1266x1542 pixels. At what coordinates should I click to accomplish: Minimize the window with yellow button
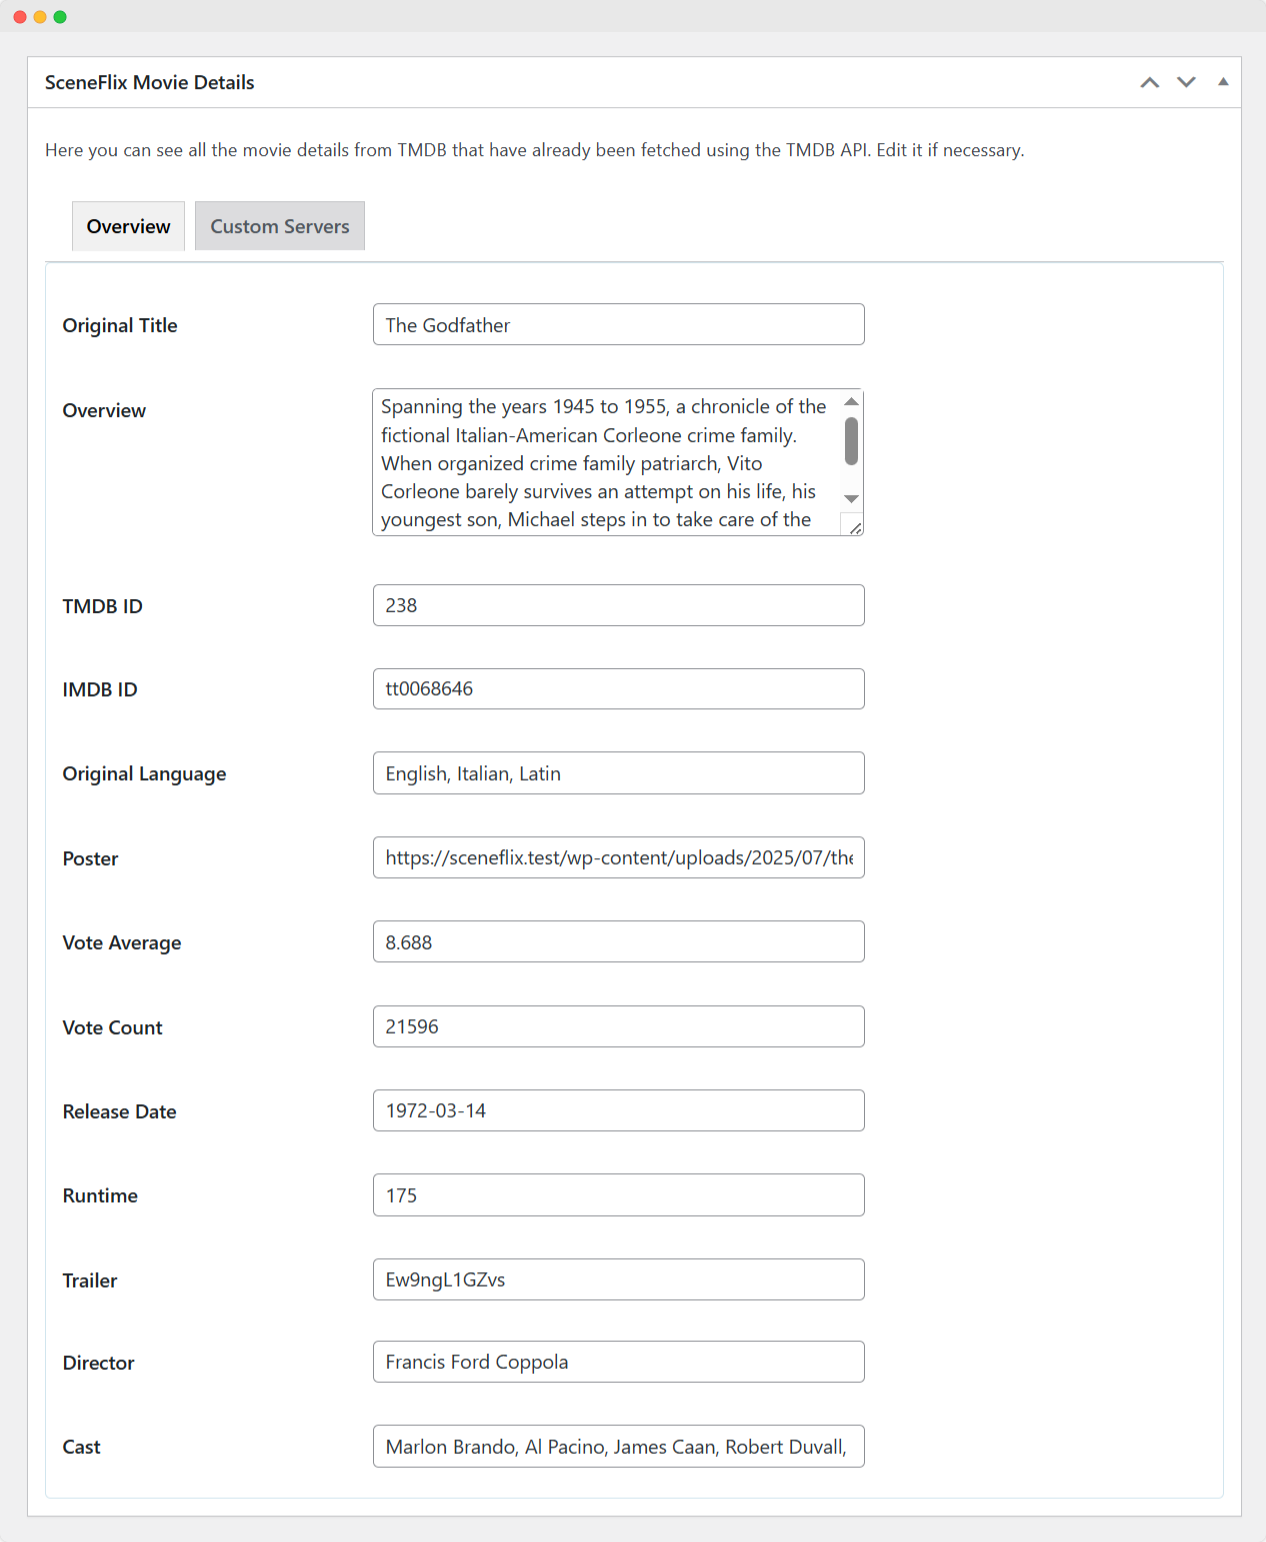click(x=40, y=17)
